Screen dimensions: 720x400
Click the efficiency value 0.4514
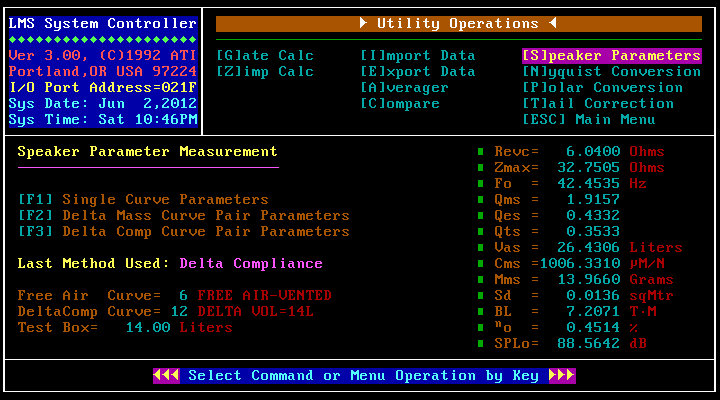pos(593,328)
